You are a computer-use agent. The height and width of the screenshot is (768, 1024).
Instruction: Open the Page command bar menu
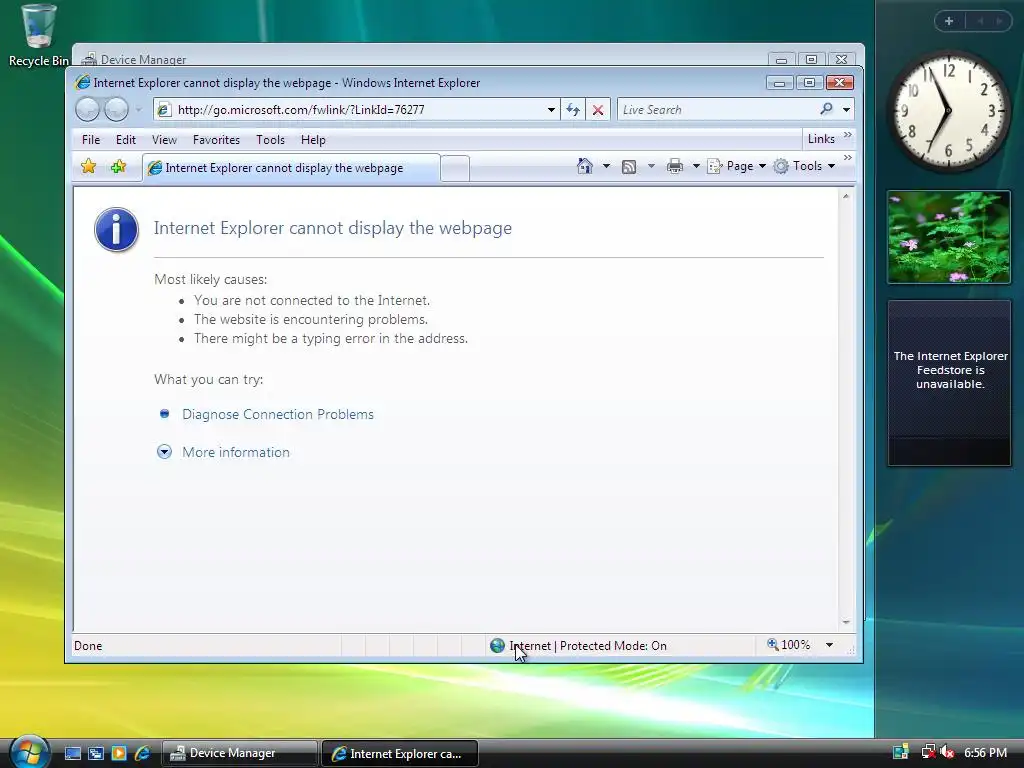coord(737,166)
